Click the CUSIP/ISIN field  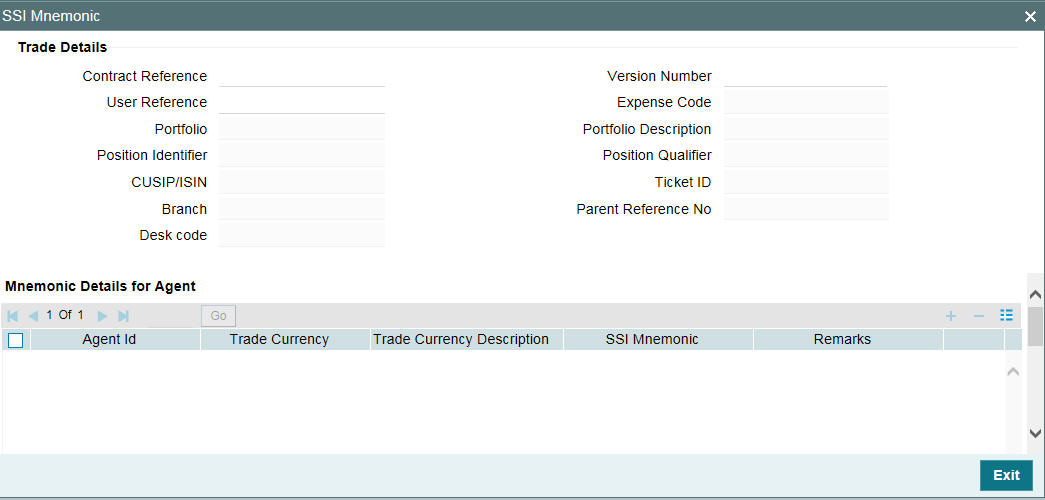point(302,182)
